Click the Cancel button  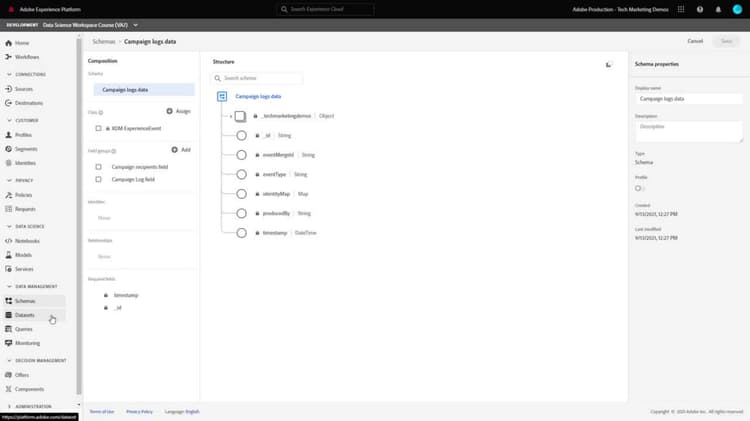point(695,41)
